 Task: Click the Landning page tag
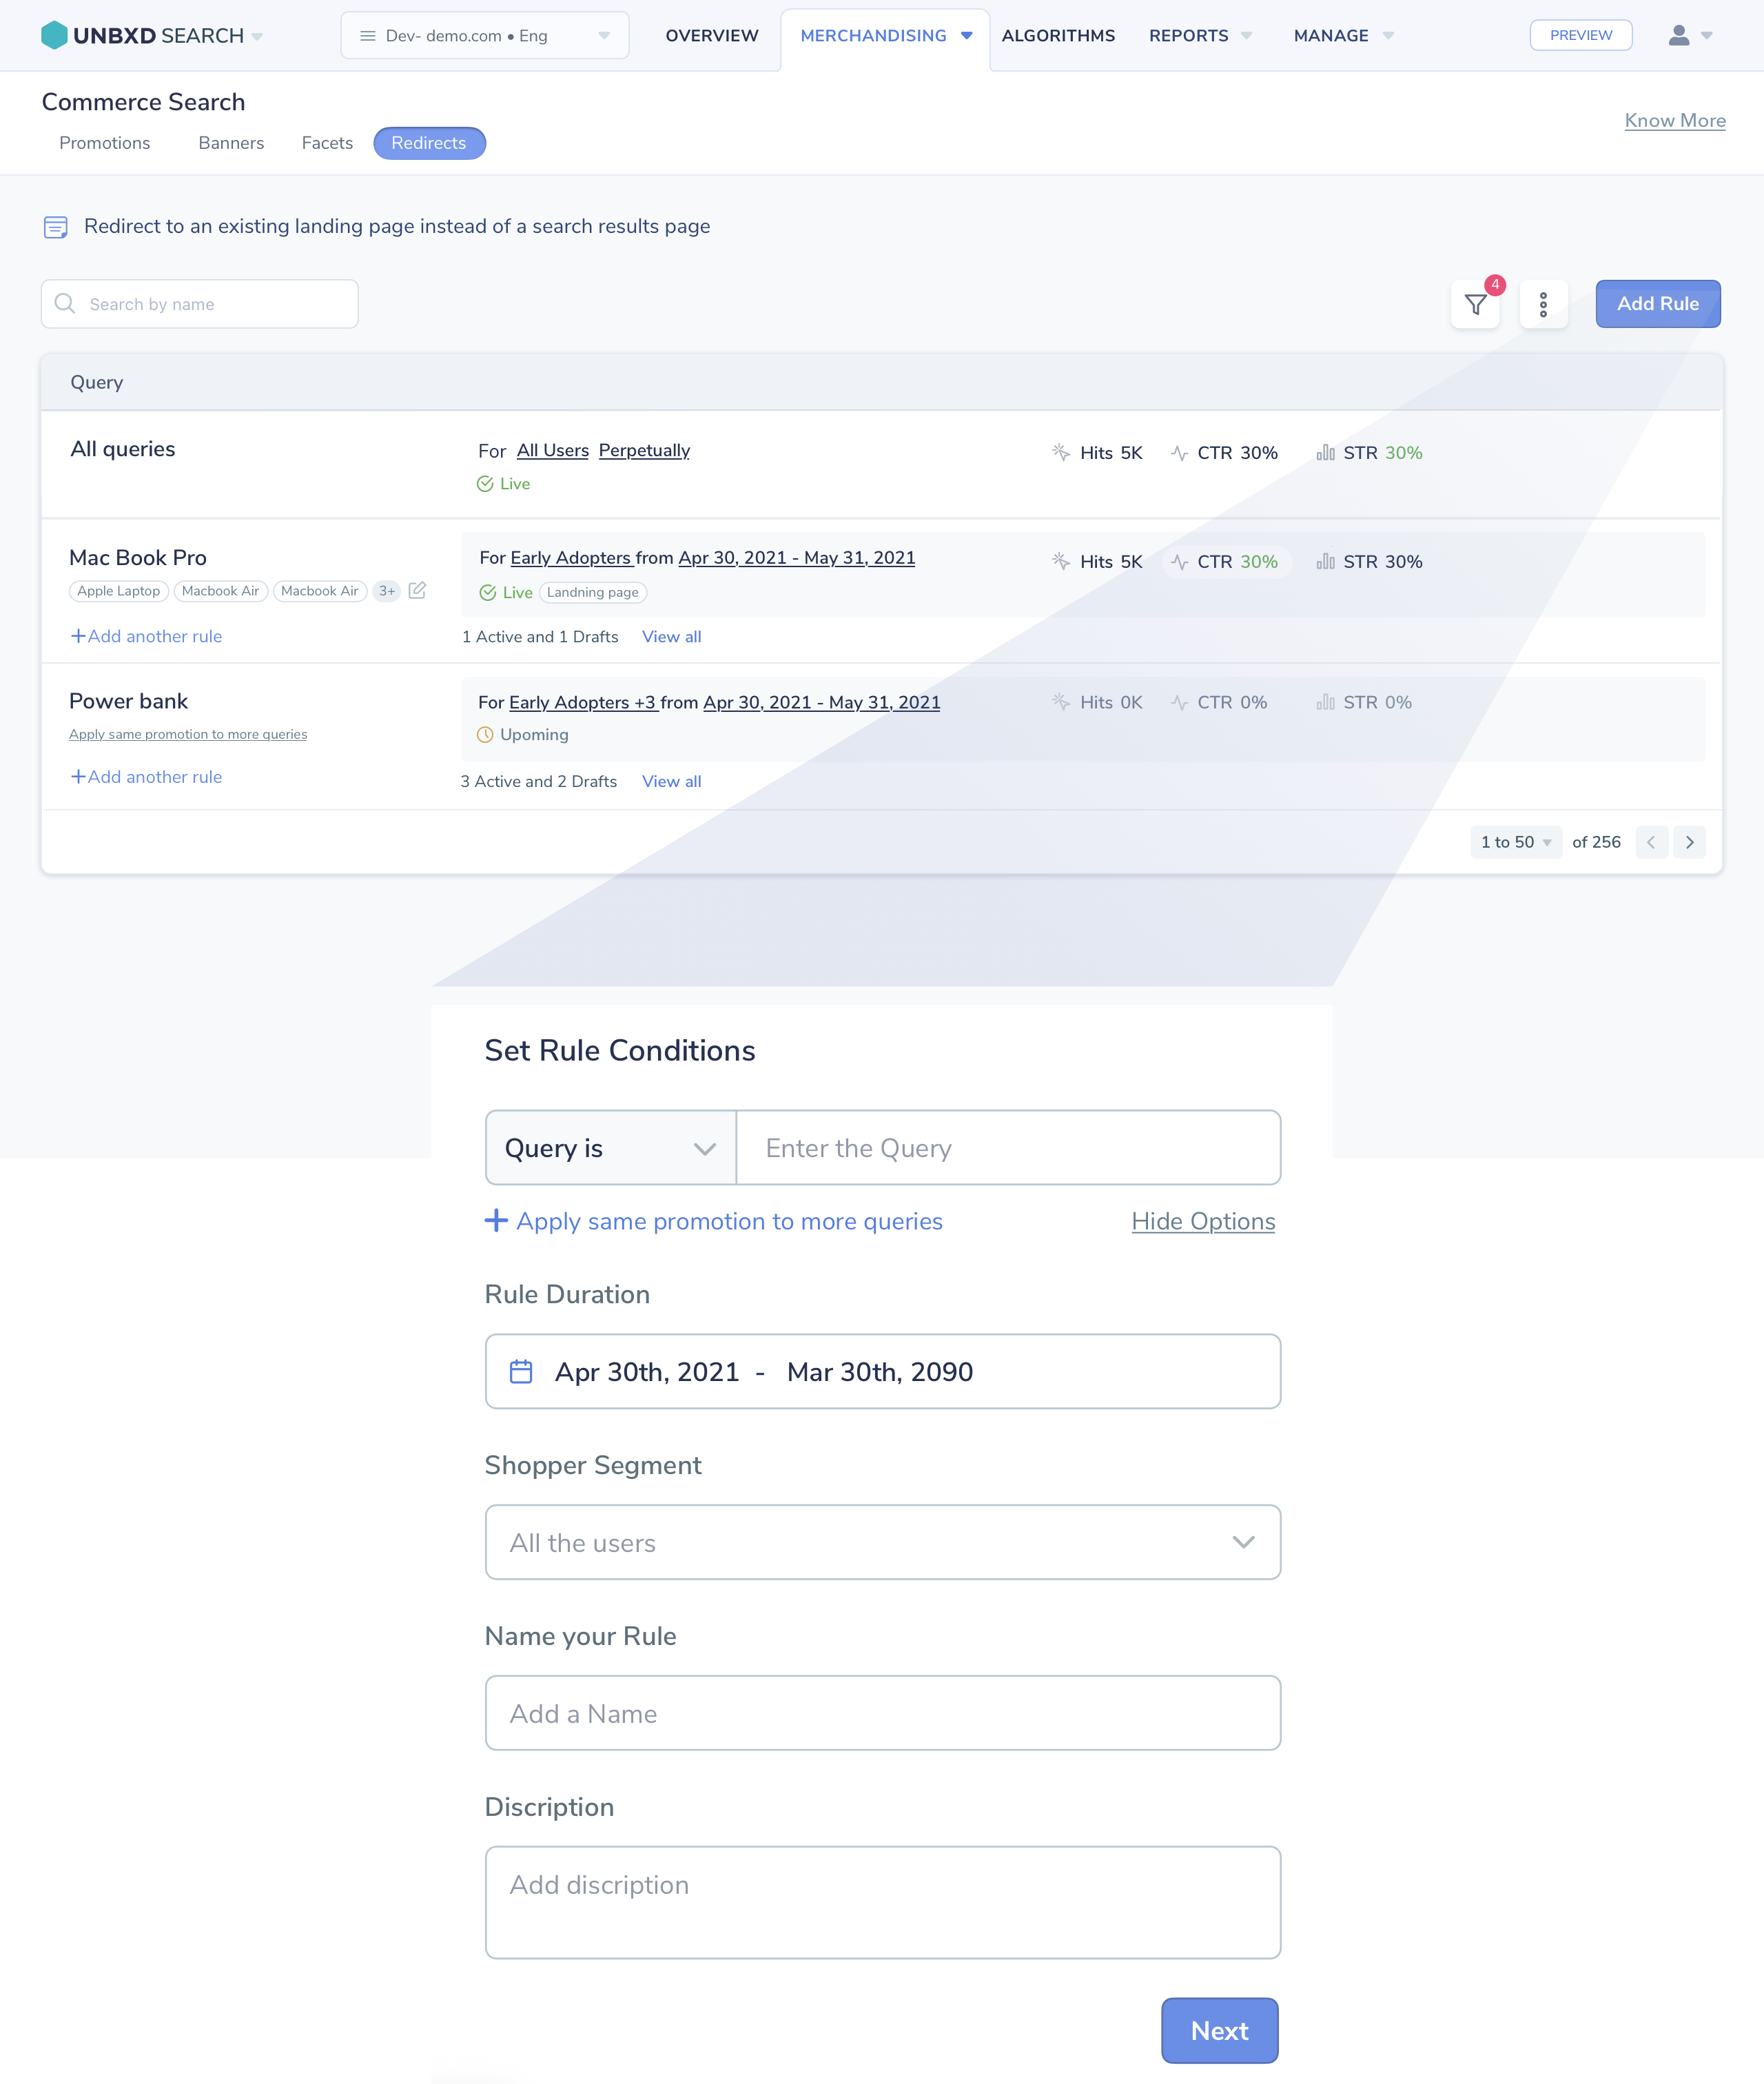593,592
